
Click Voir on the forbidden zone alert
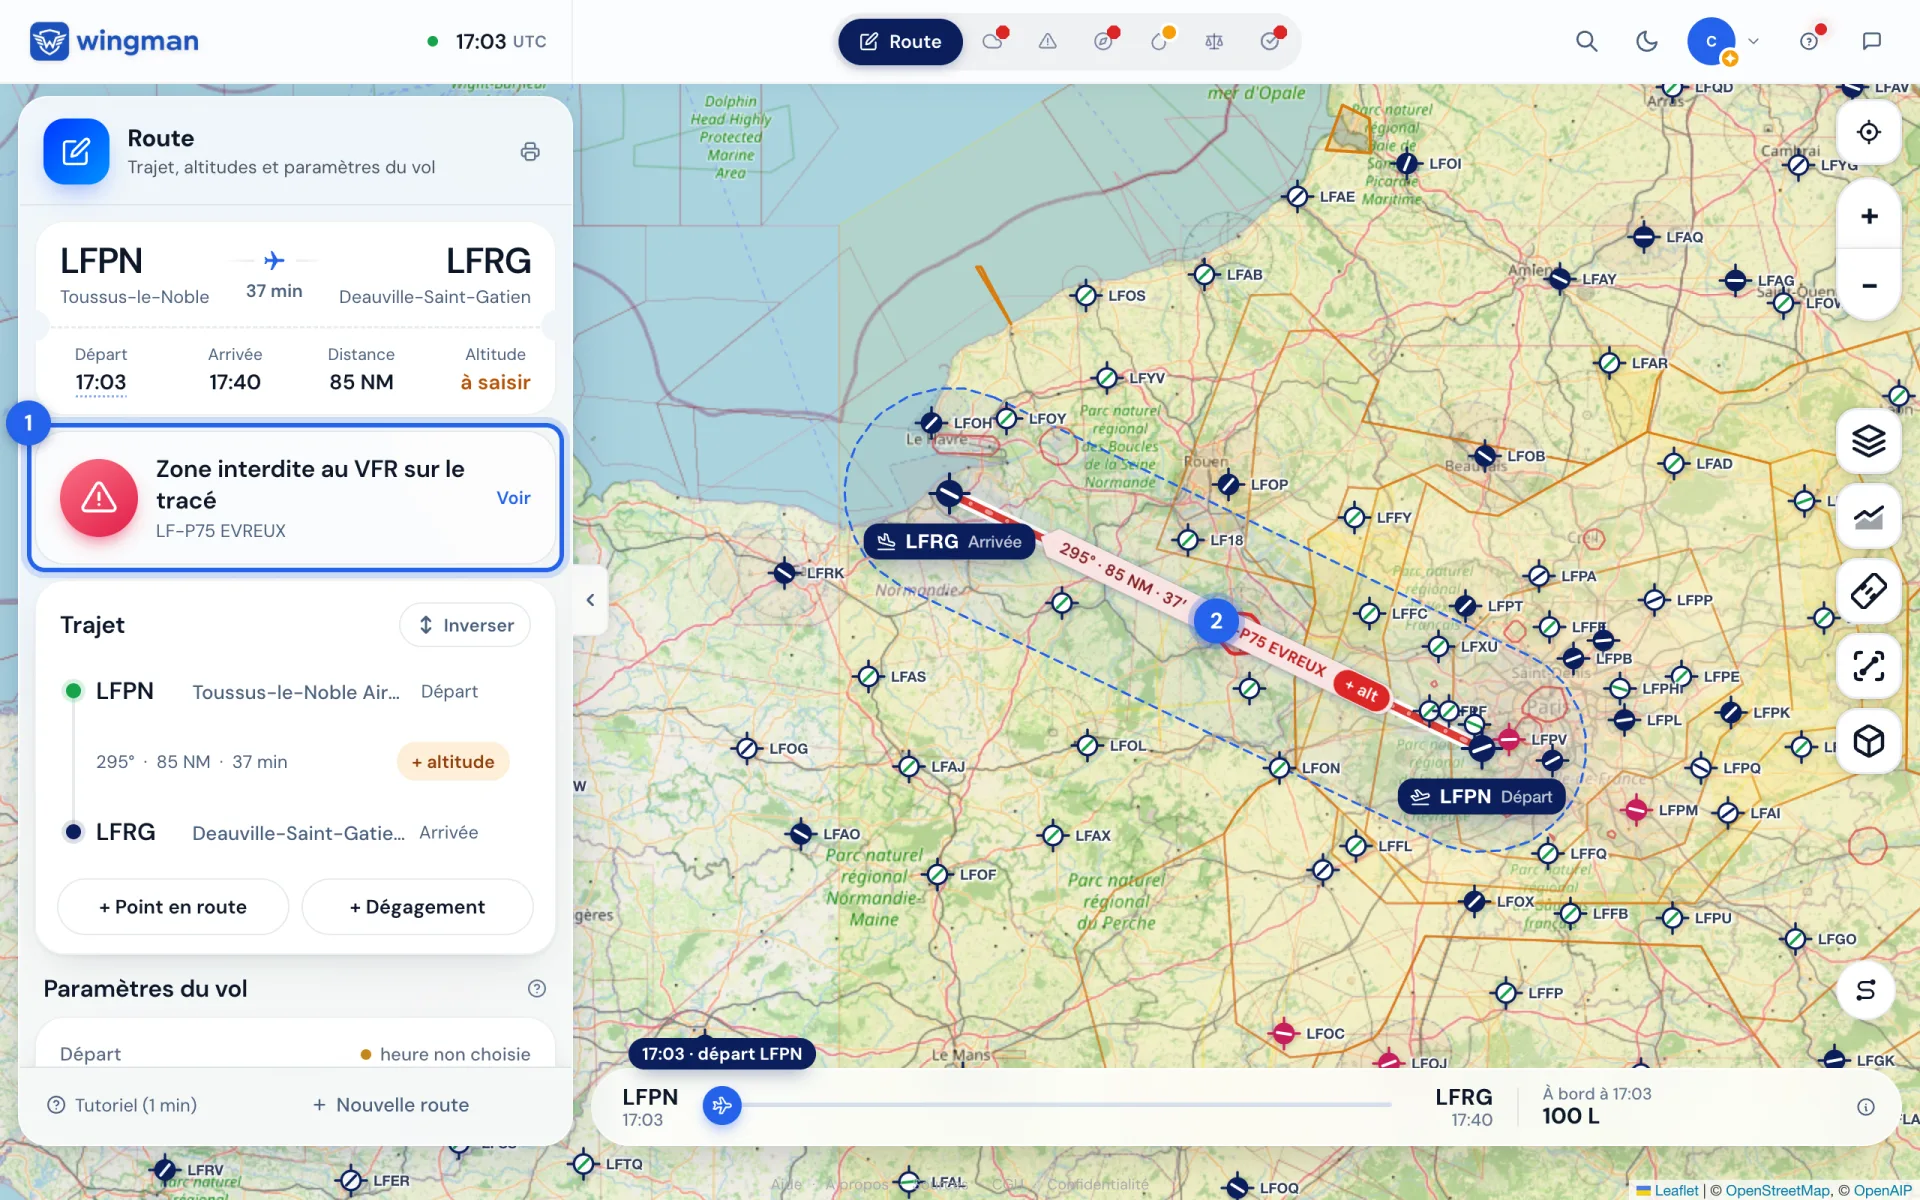pos(513,498)
